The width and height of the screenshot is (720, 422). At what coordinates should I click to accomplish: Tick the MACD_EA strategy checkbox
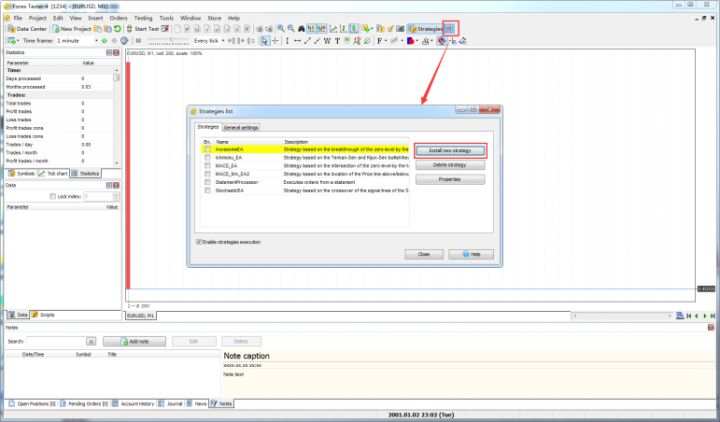pyautogui.click(x=208, y=166)
